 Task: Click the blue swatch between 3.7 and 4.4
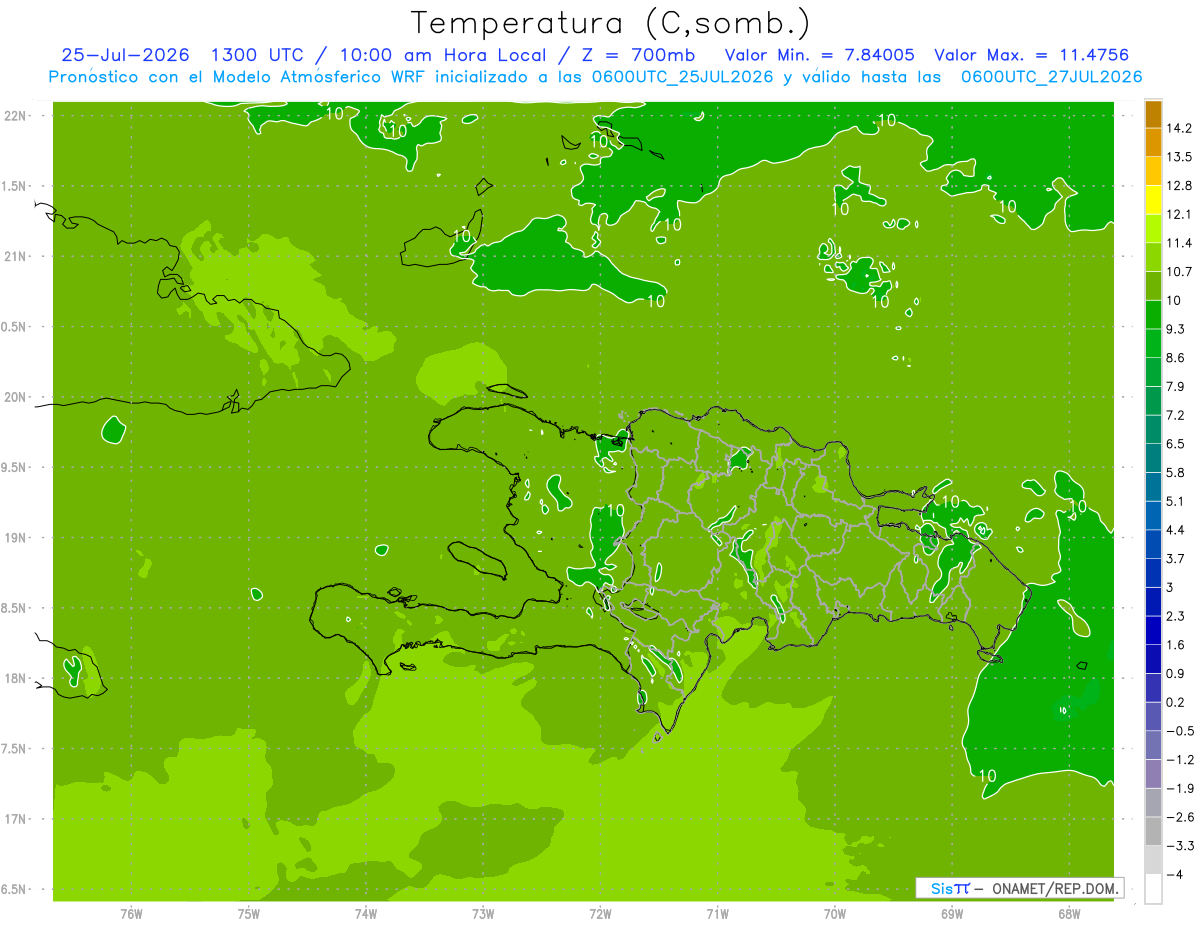pos(1153,544)
